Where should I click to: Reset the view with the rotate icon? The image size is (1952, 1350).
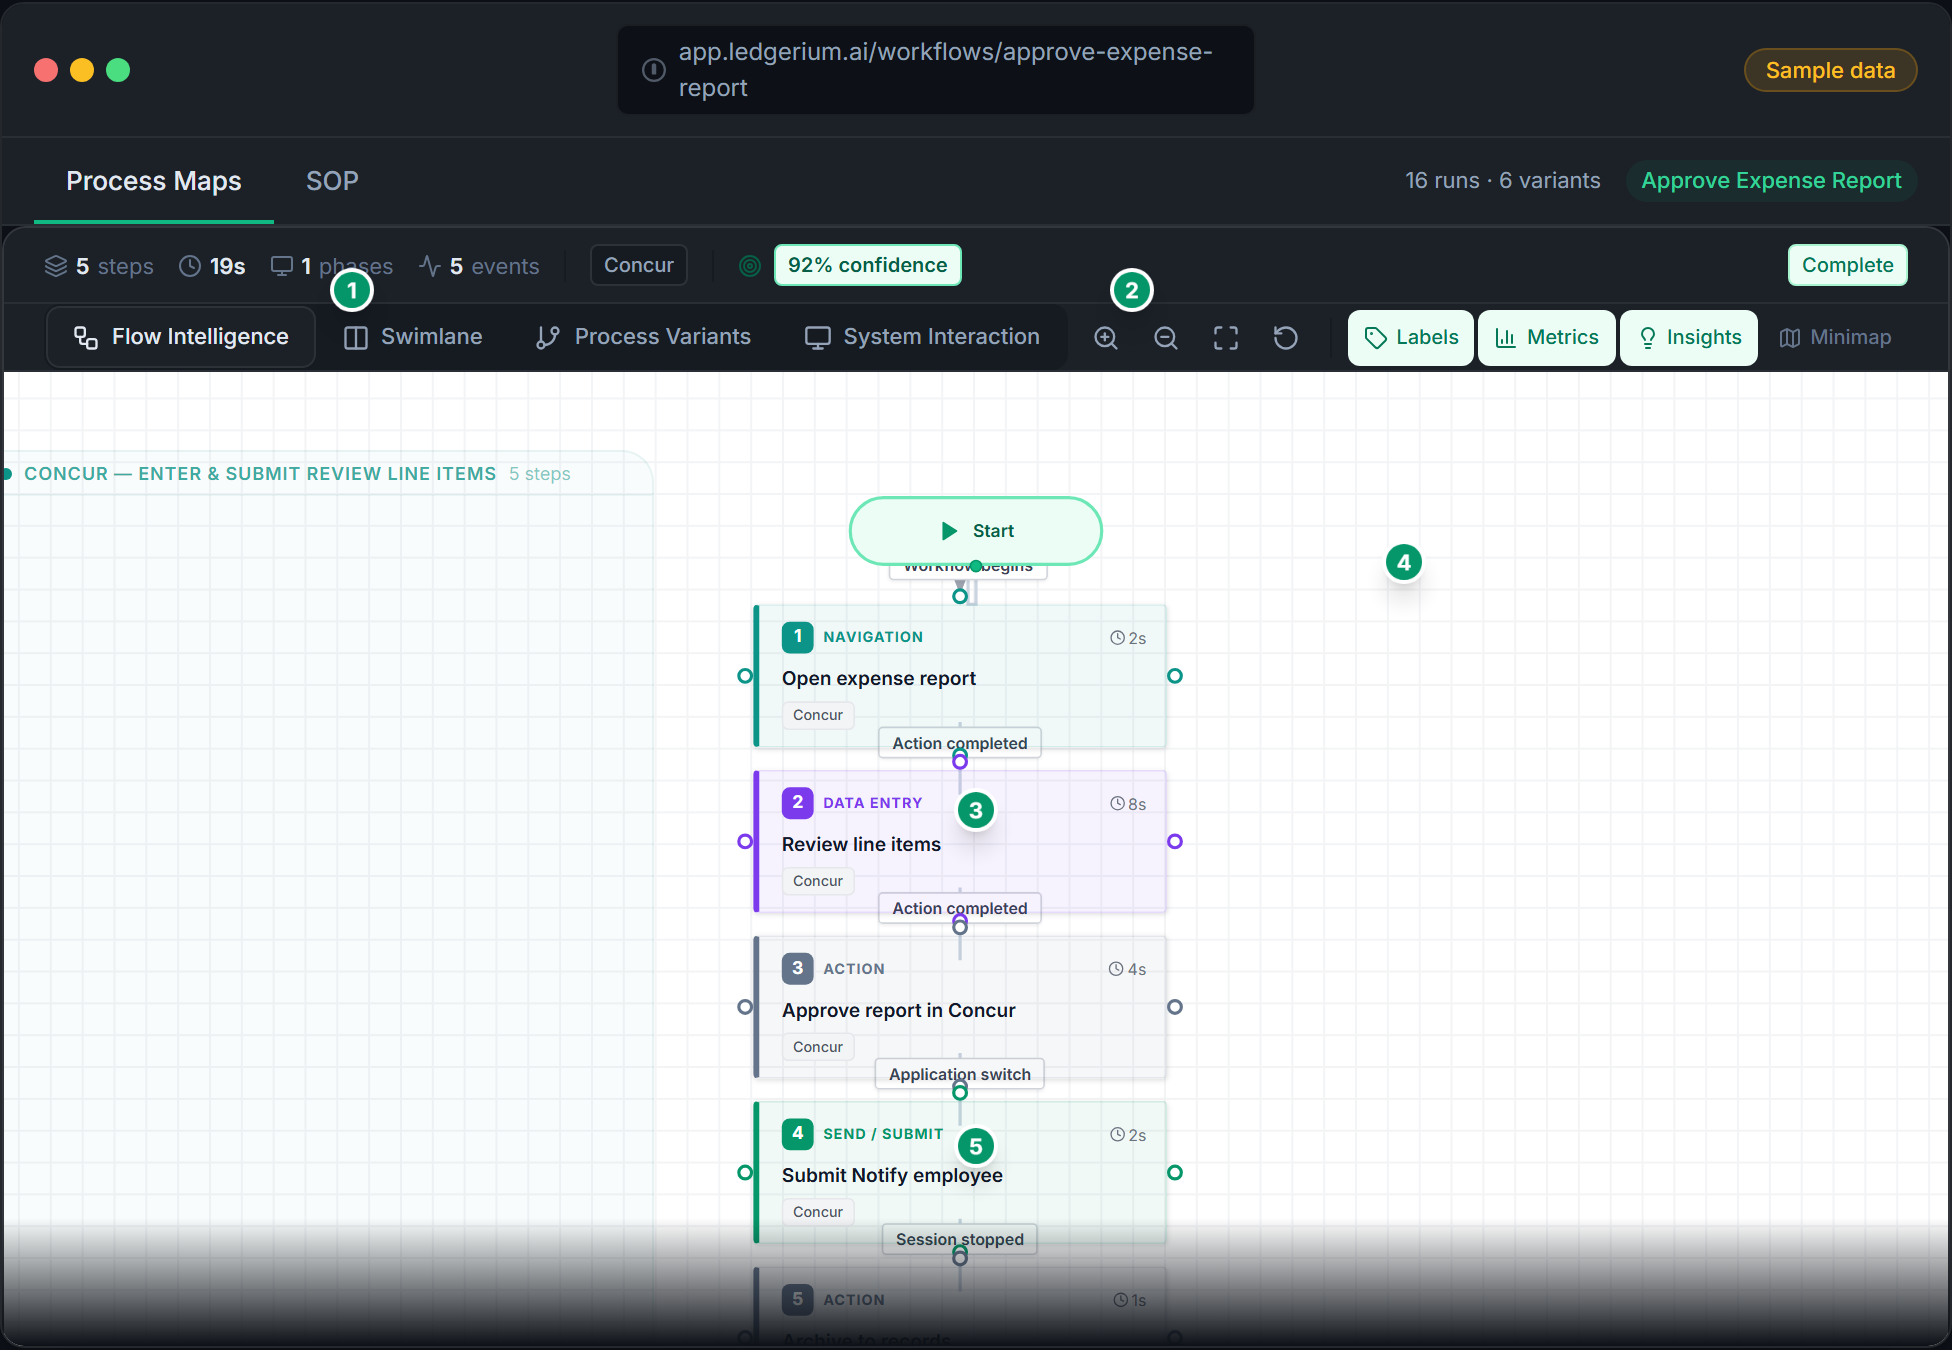click(1286, 338)
